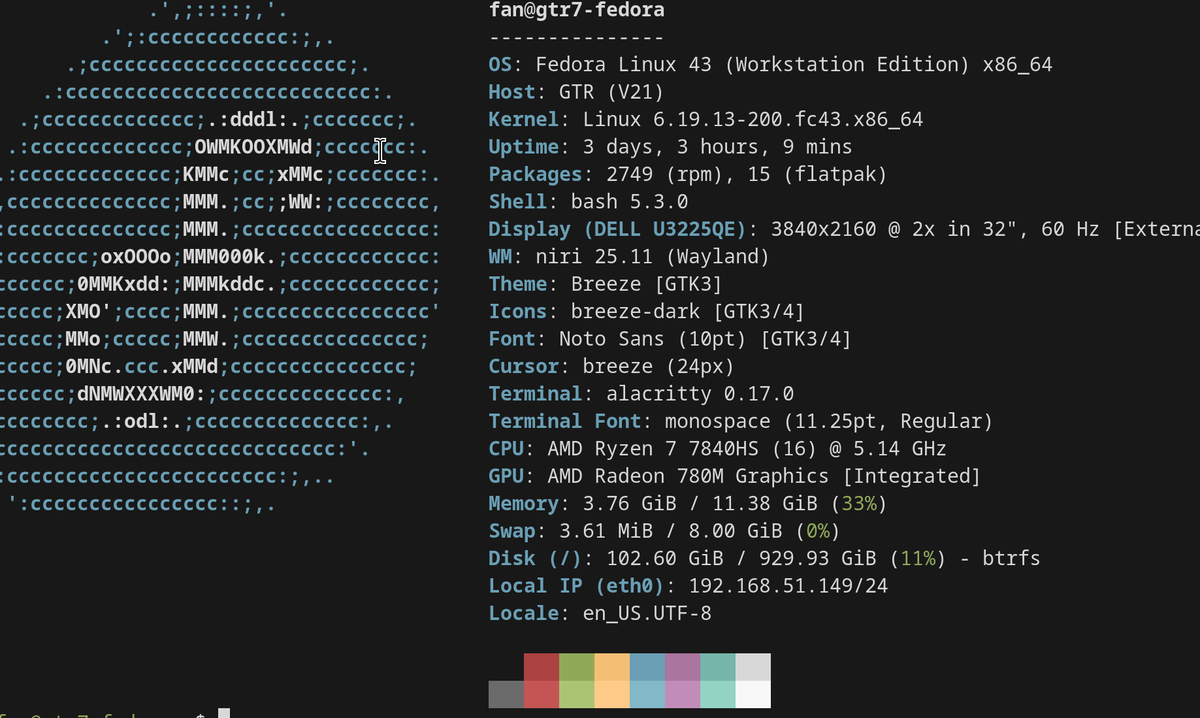Click the lighter peach-yellow palette swatch
Screen dimensions: 1200x718
612,694
